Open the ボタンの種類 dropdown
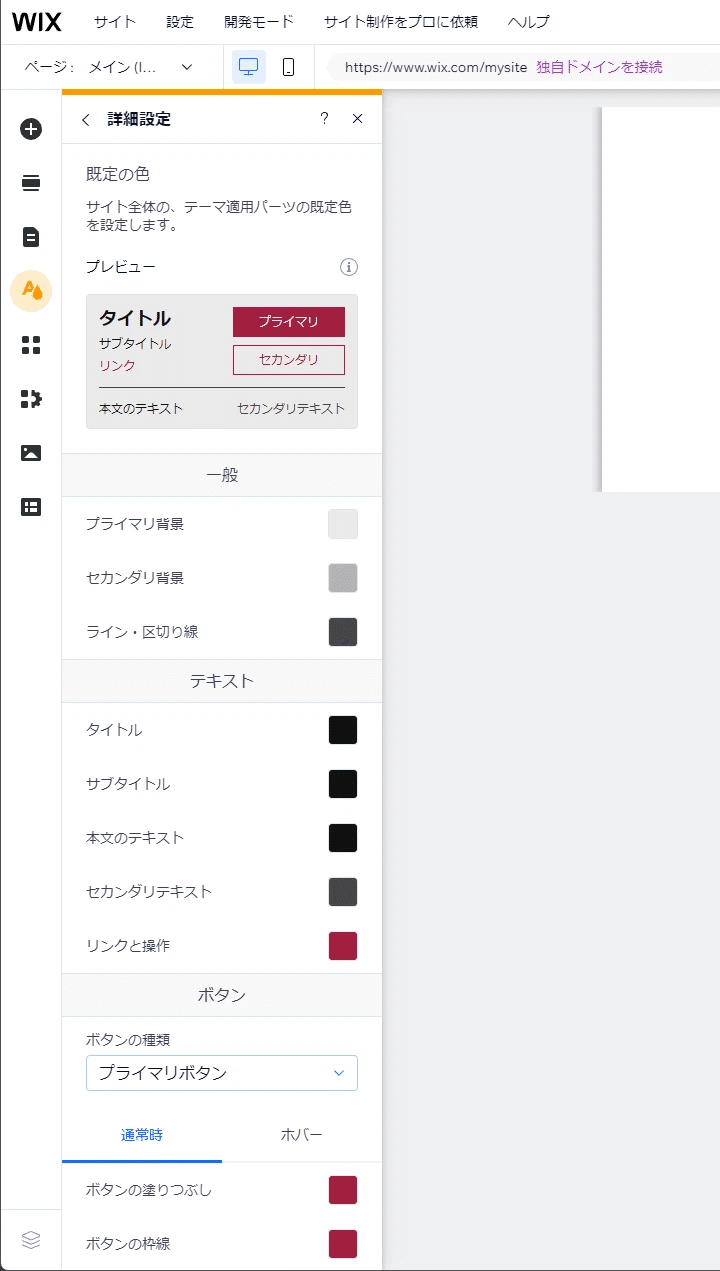 (x=222, y=1073)
